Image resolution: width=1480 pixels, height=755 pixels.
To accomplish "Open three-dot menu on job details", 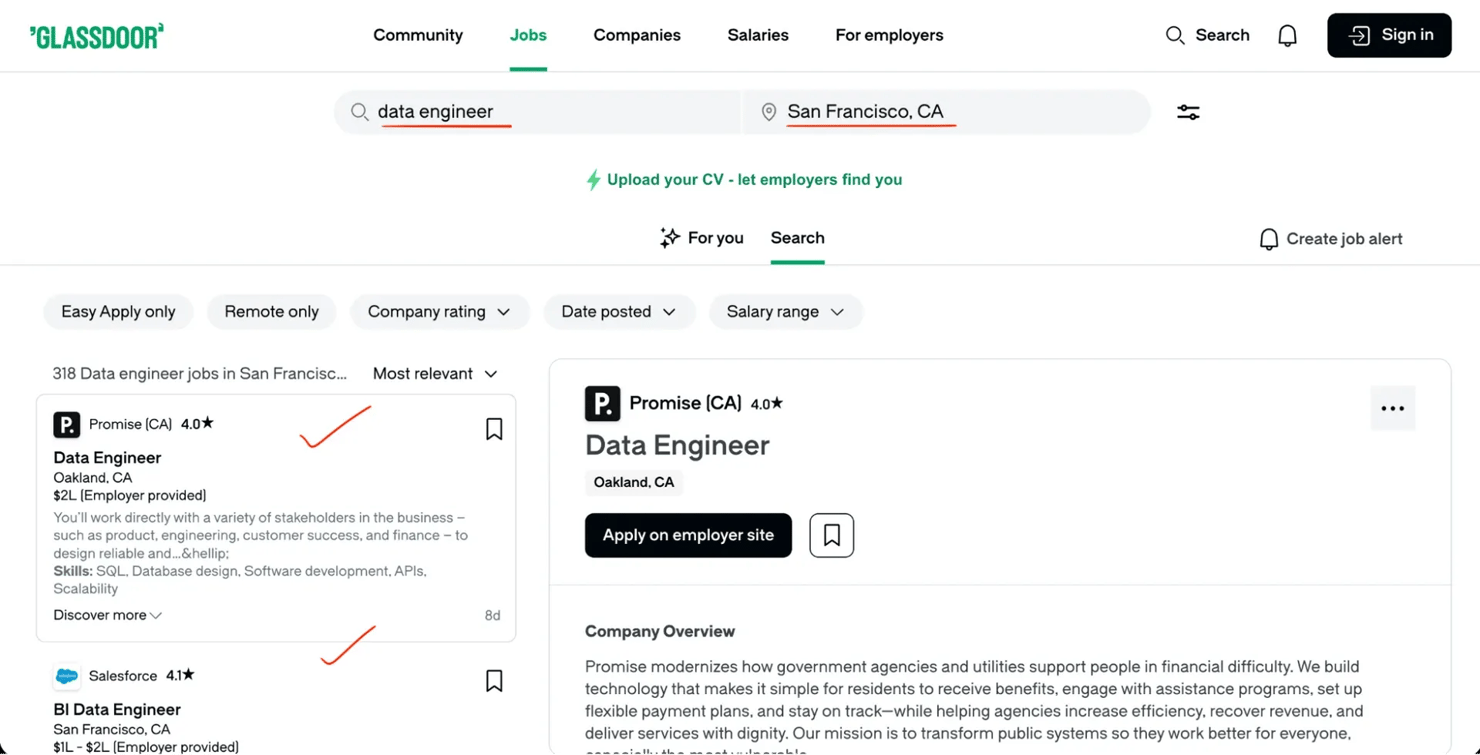I will [x=1392, y=408].
